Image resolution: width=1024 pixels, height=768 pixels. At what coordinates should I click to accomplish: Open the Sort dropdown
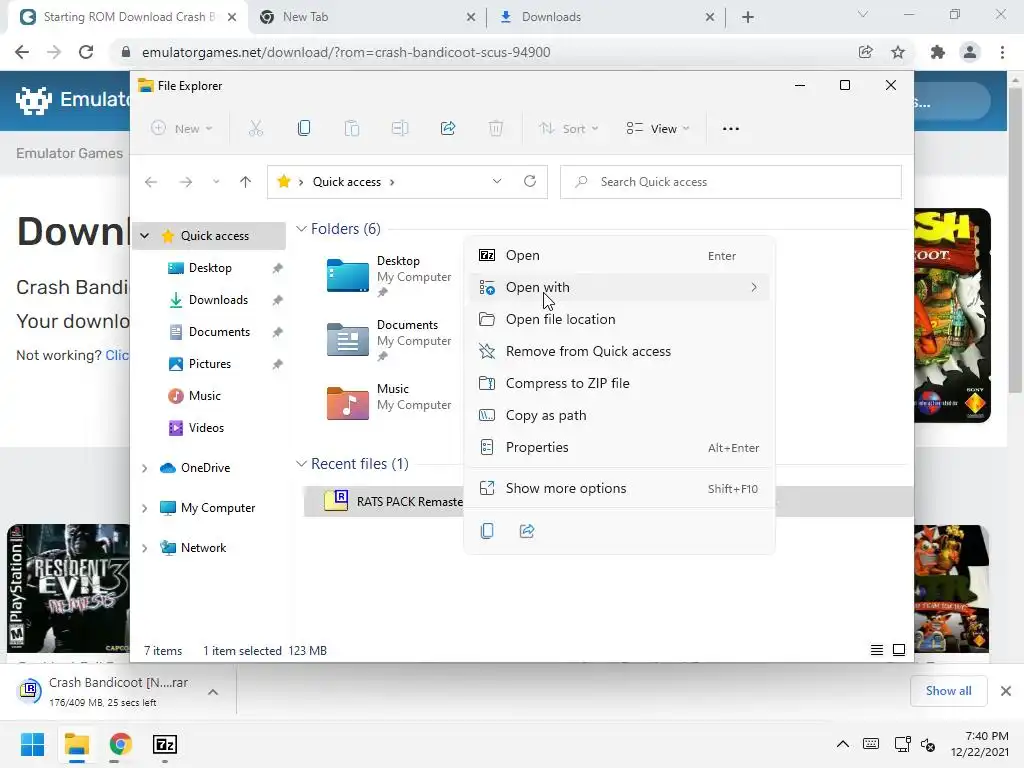click(x=568, y=129)
